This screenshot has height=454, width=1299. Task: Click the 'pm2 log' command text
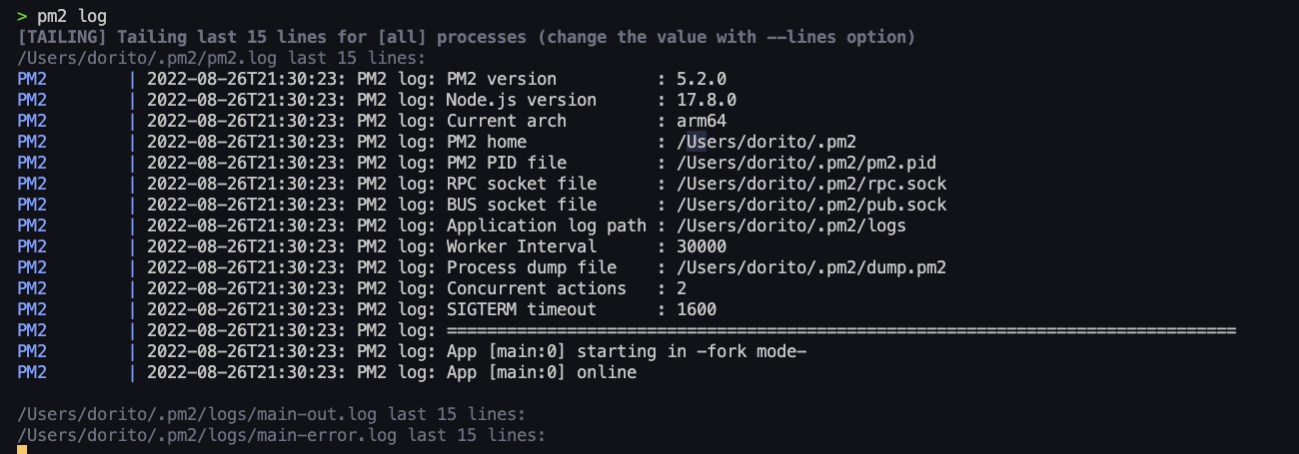pyautogui.click(x=78, y=16)
